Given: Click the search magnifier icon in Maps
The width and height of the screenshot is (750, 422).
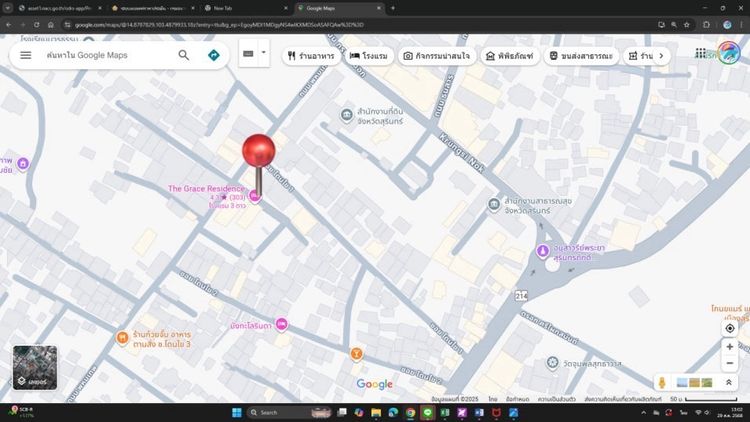Looking at the screenshot, I should tap(184, 56).
